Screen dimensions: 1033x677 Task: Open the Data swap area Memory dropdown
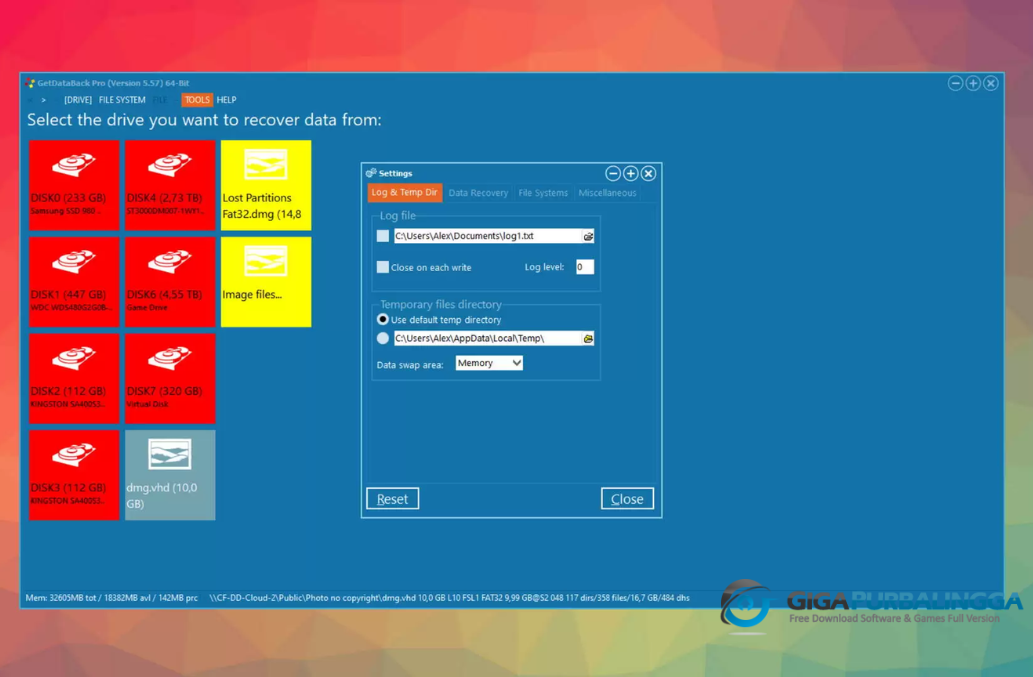point(489,363)
